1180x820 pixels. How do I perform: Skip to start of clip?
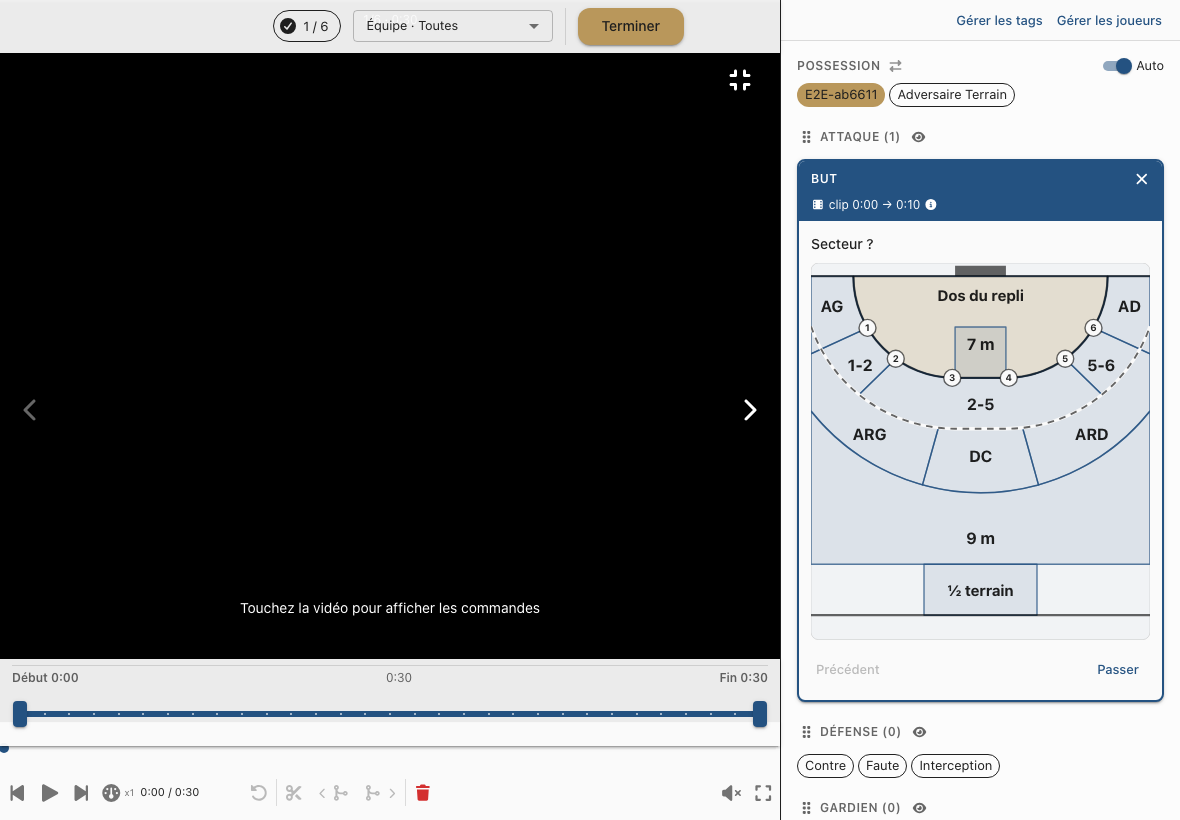click(x=17, y=793)
